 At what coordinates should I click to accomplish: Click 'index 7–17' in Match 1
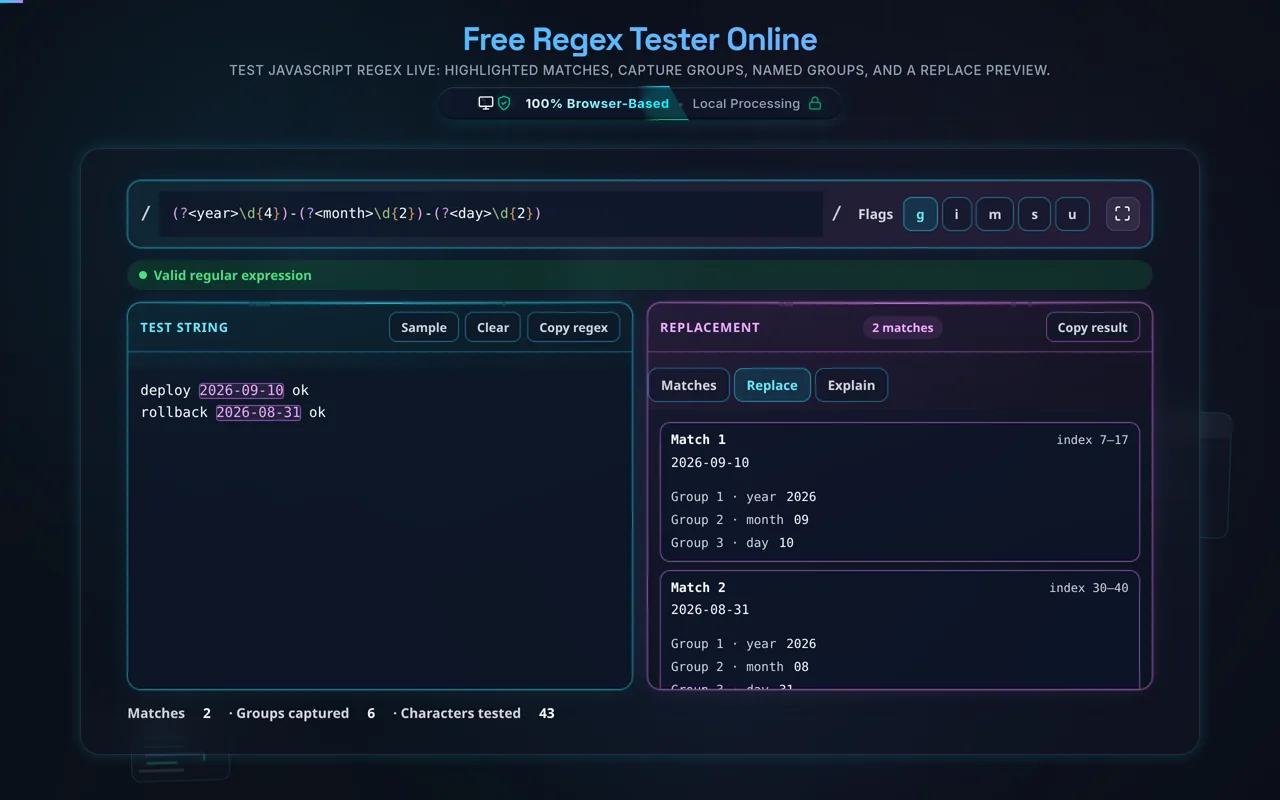pyautogui.click(x=1092, y=440)
